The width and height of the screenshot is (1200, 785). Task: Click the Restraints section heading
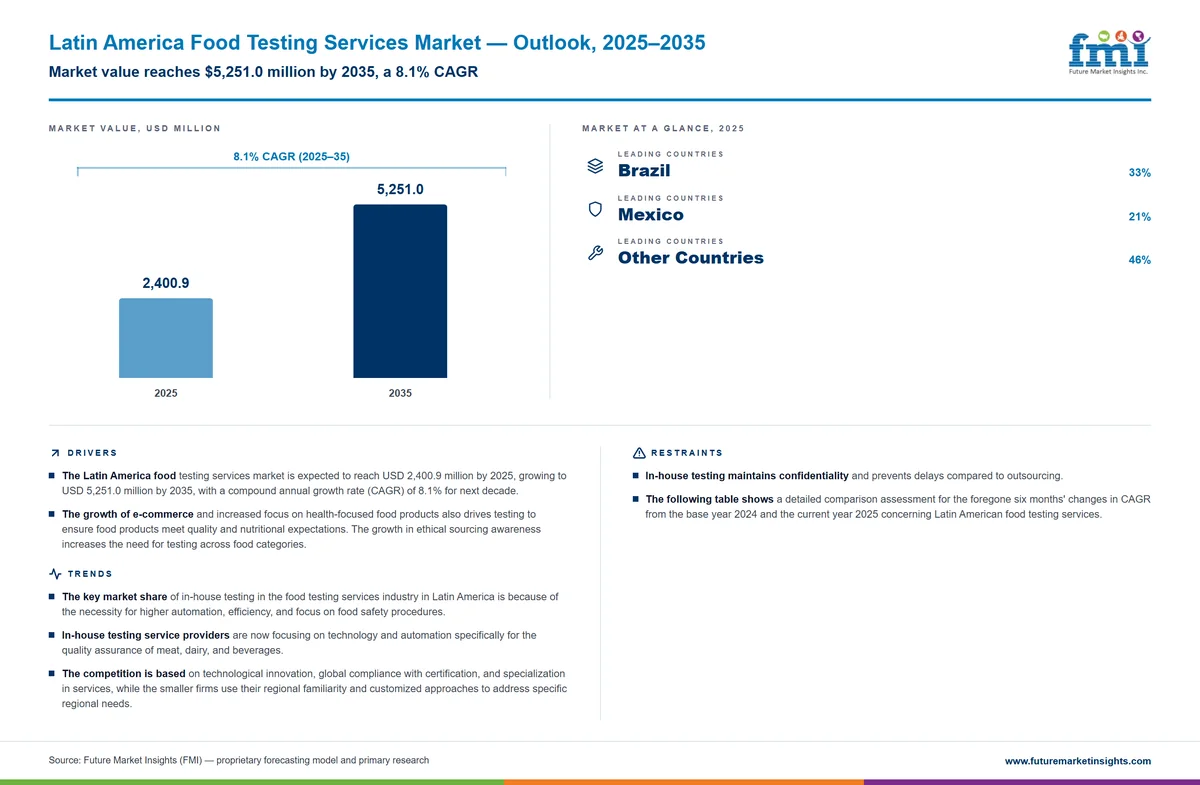687,453
